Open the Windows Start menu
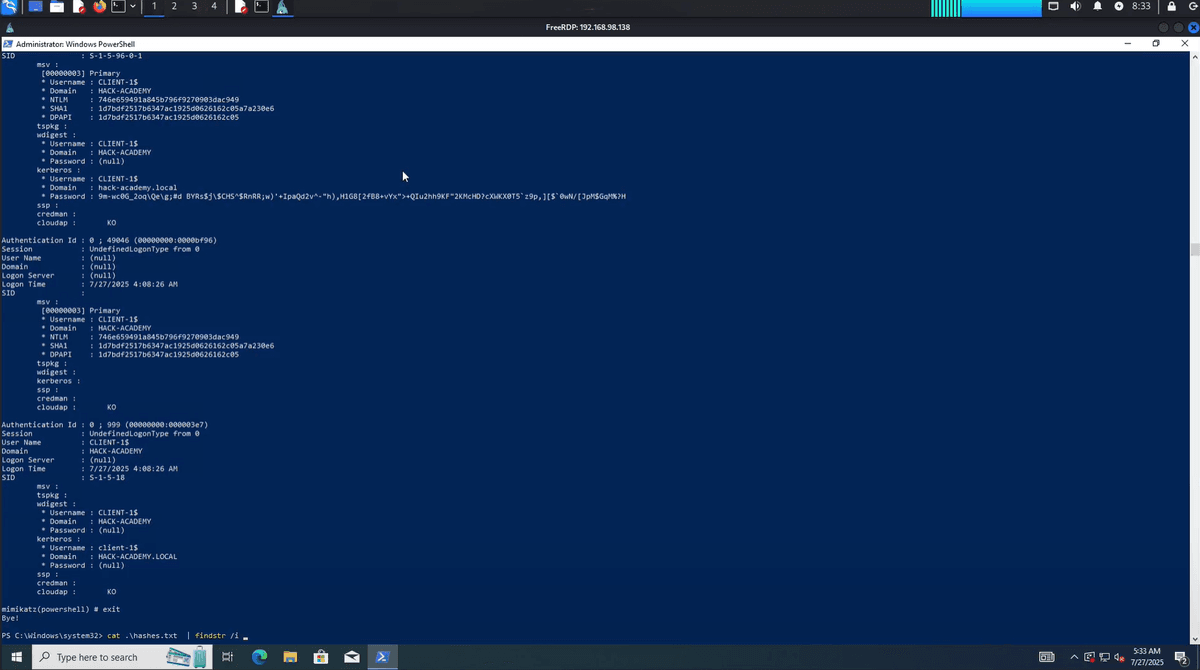 pos(16,657)
